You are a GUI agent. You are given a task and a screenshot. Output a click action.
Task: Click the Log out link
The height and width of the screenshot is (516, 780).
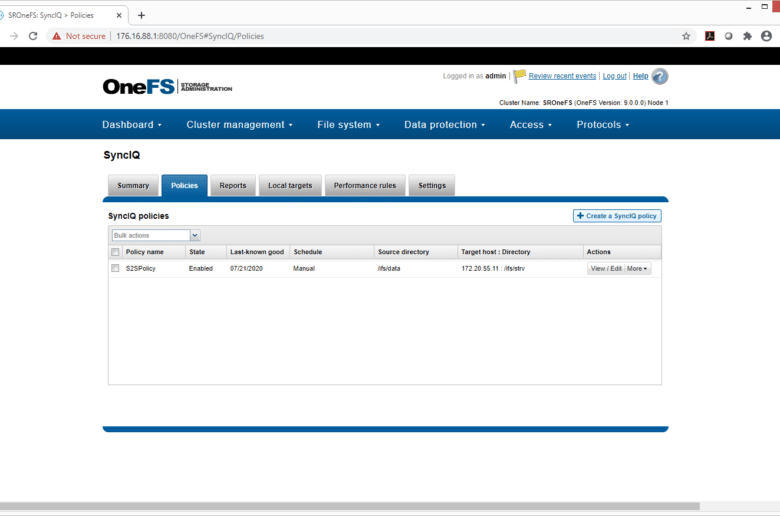click(614, 76)
